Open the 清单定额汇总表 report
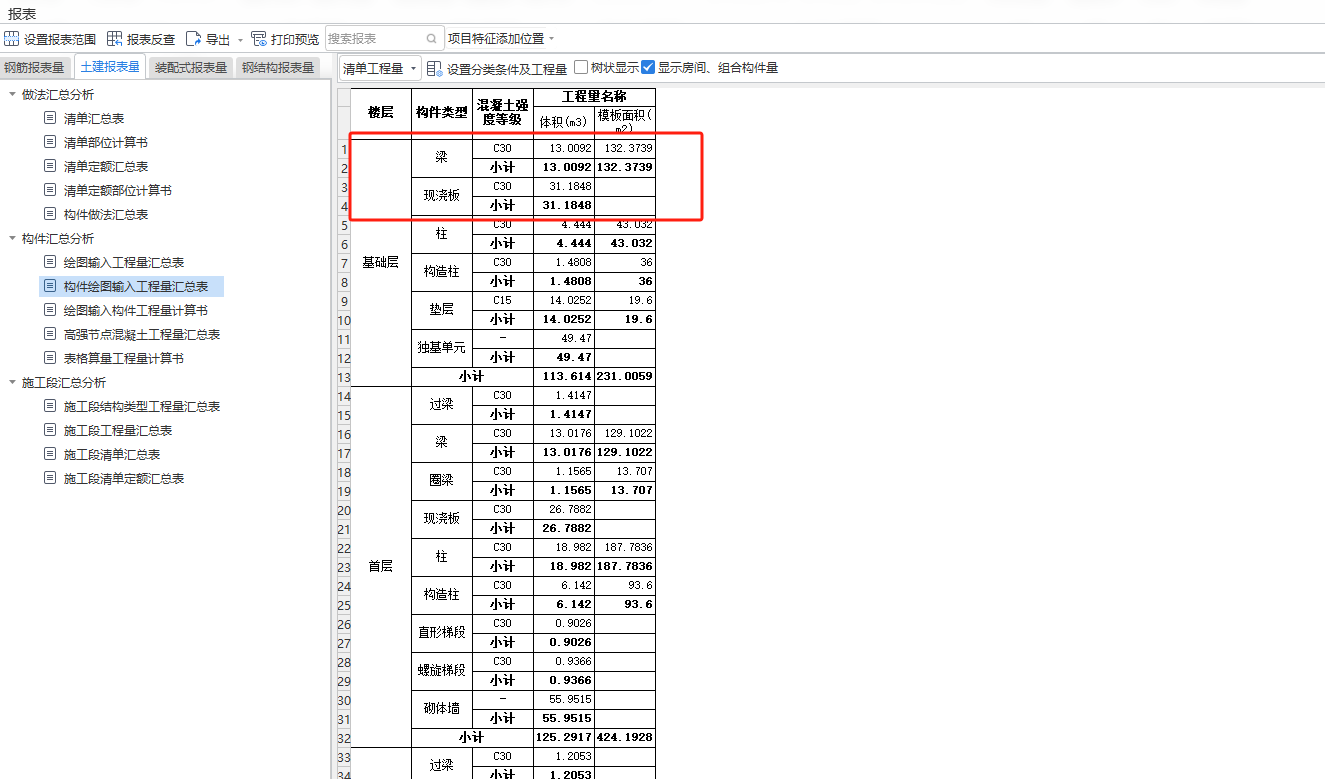 106,166
